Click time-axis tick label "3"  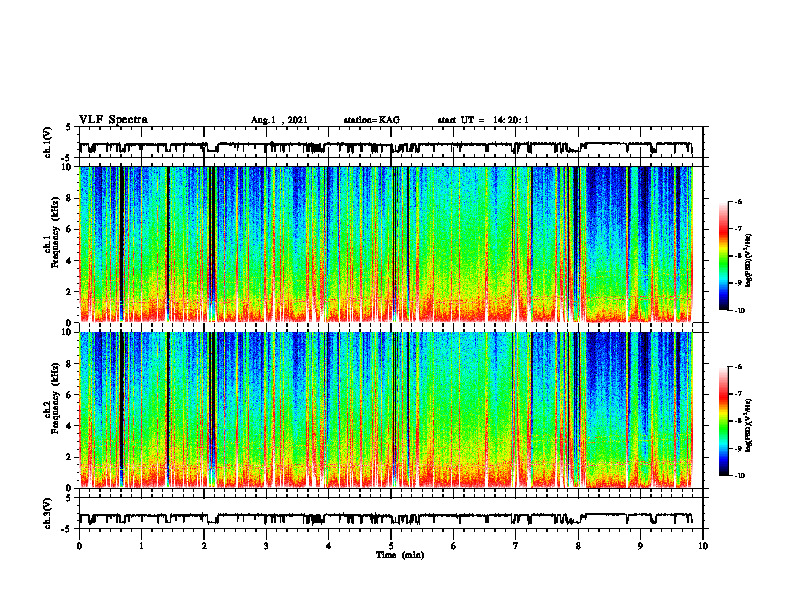tap(266, 546)
